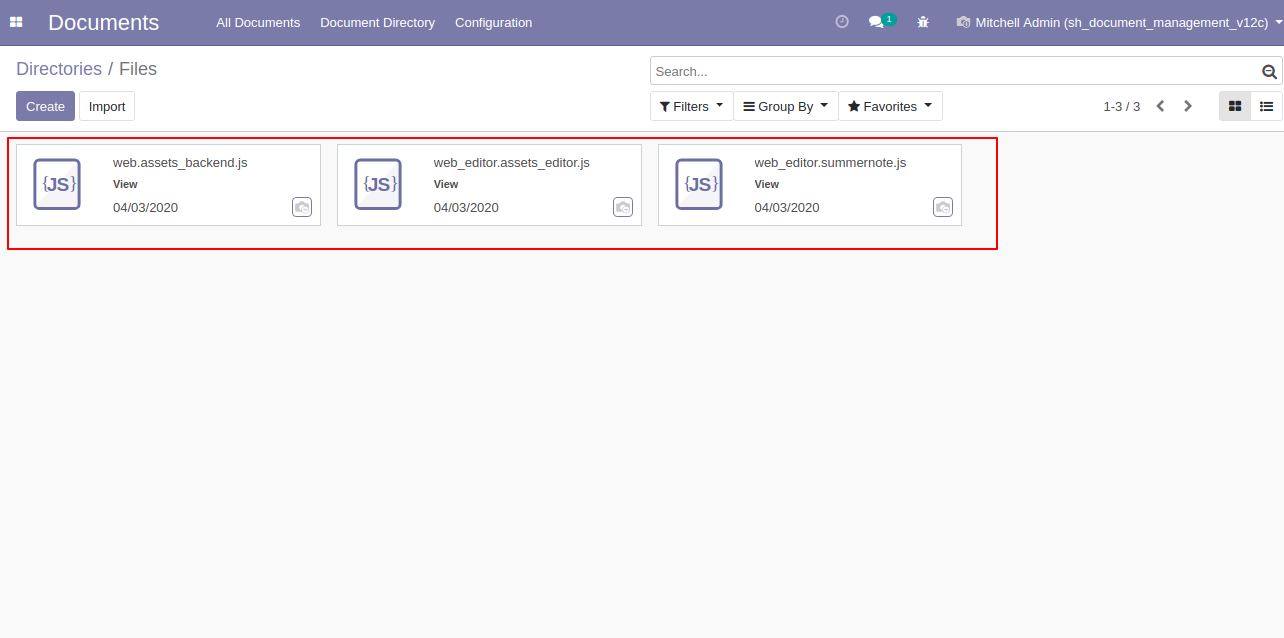The width and height of the screenshot is (1284, 638).
Task: Go back to Directories breadcrumb
Action: [x=59, y=69]
